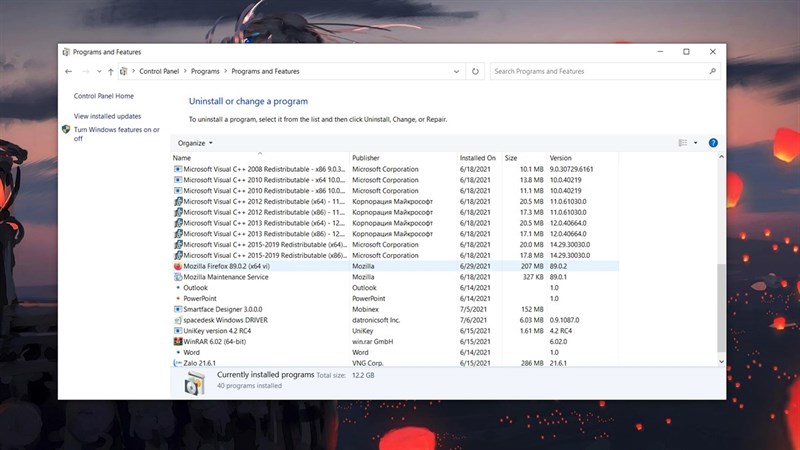The width and height of the screenshot is (800, 450).
Task: Select the UniKey version 4.2 RC4 icon
Action: pos(178,331)
